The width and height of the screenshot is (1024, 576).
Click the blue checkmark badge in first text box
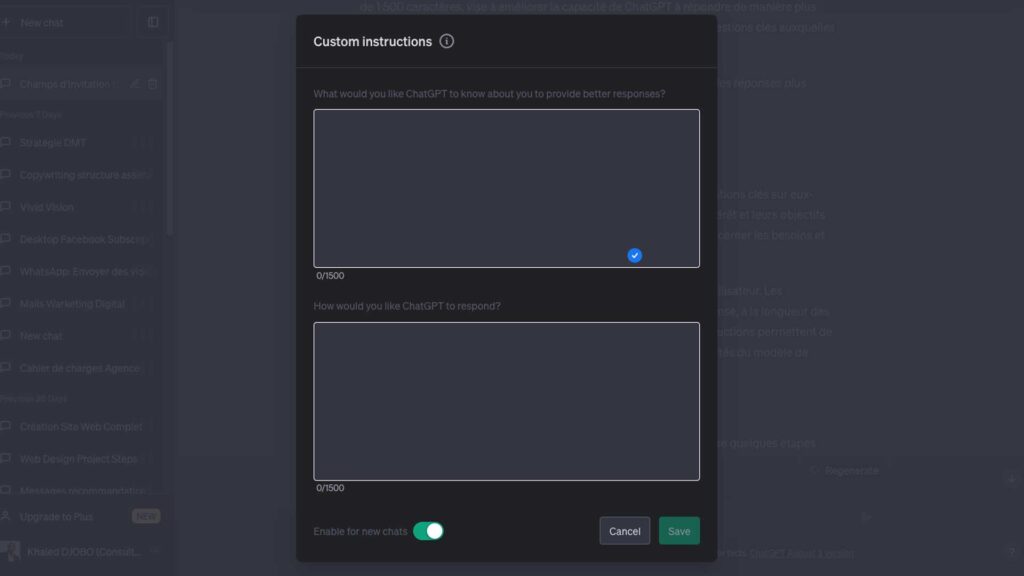635,255
